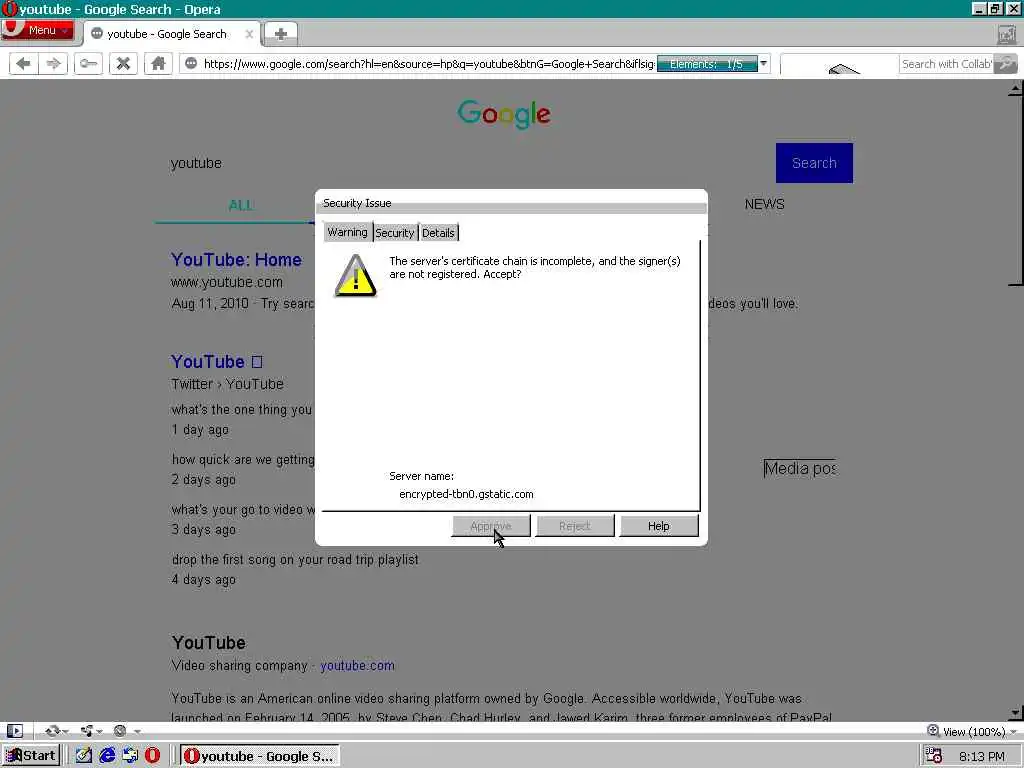
Task: Stop page loading with the X icon
Action: point(123,63)
